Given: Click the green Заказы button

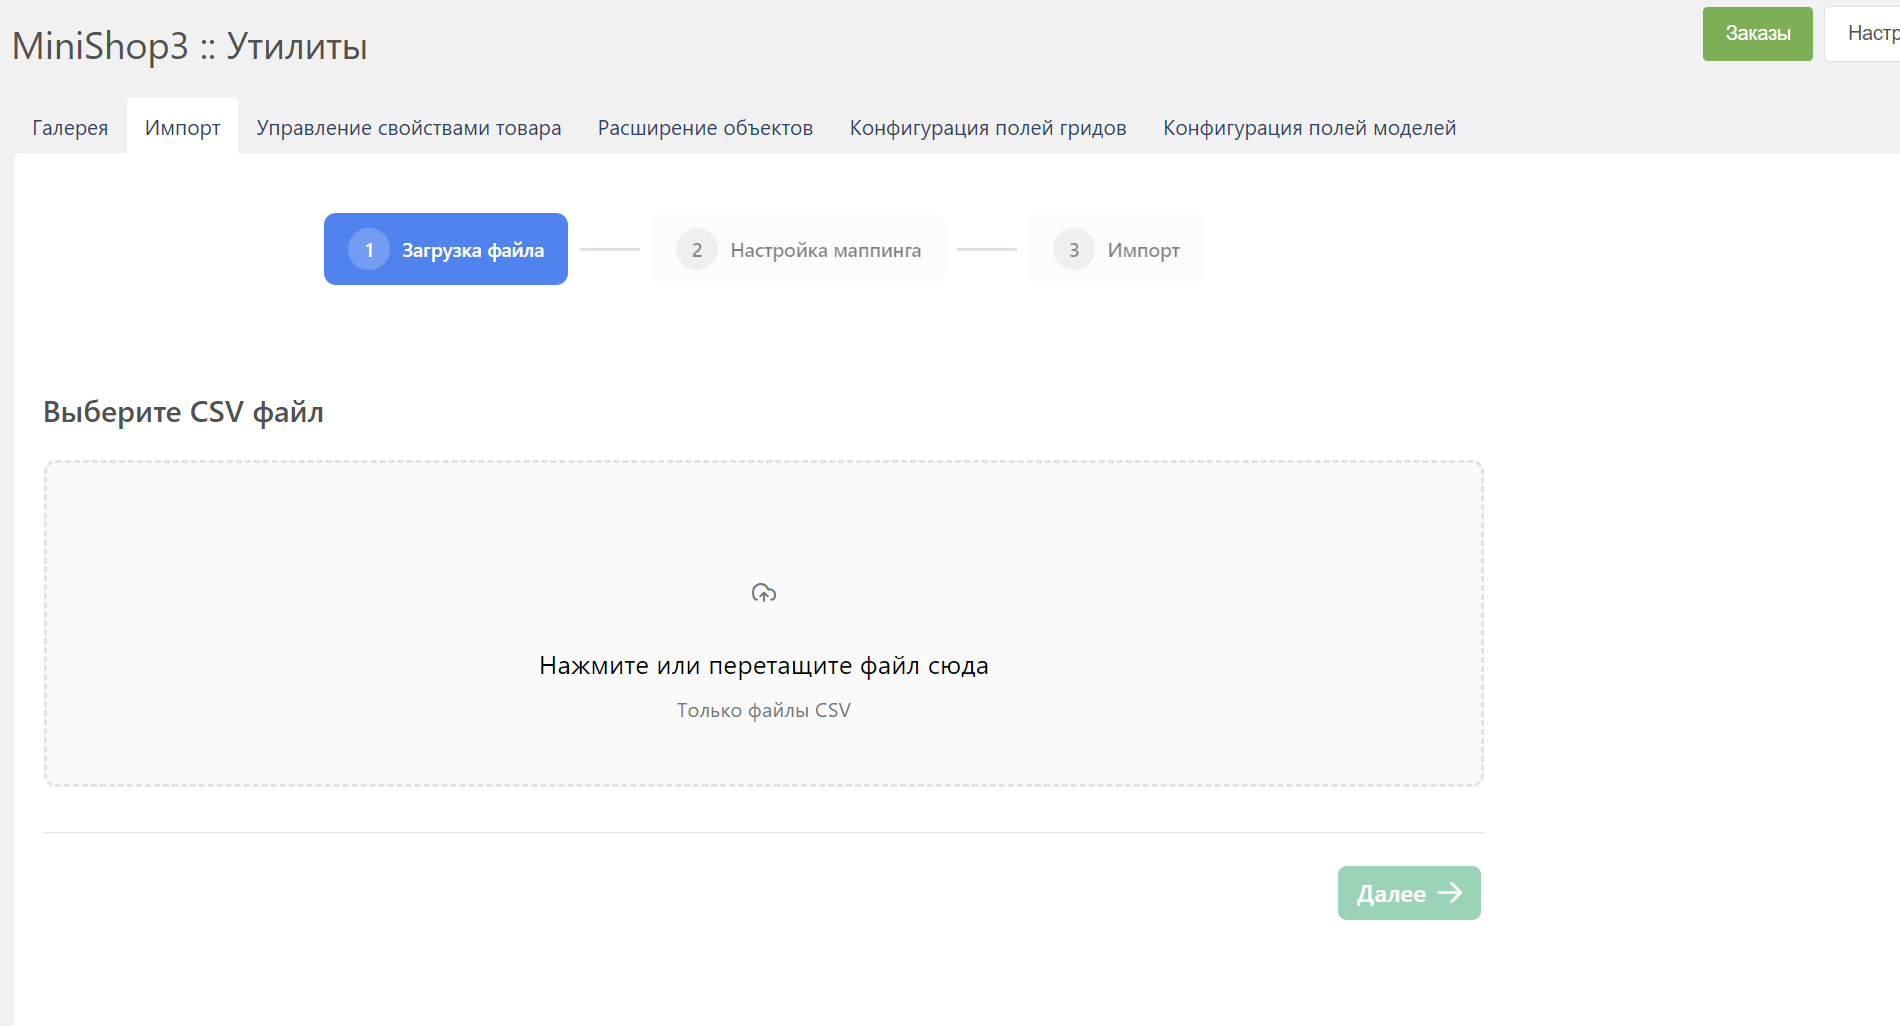Looking at the screenshot, I should (x=1757, y=34).
